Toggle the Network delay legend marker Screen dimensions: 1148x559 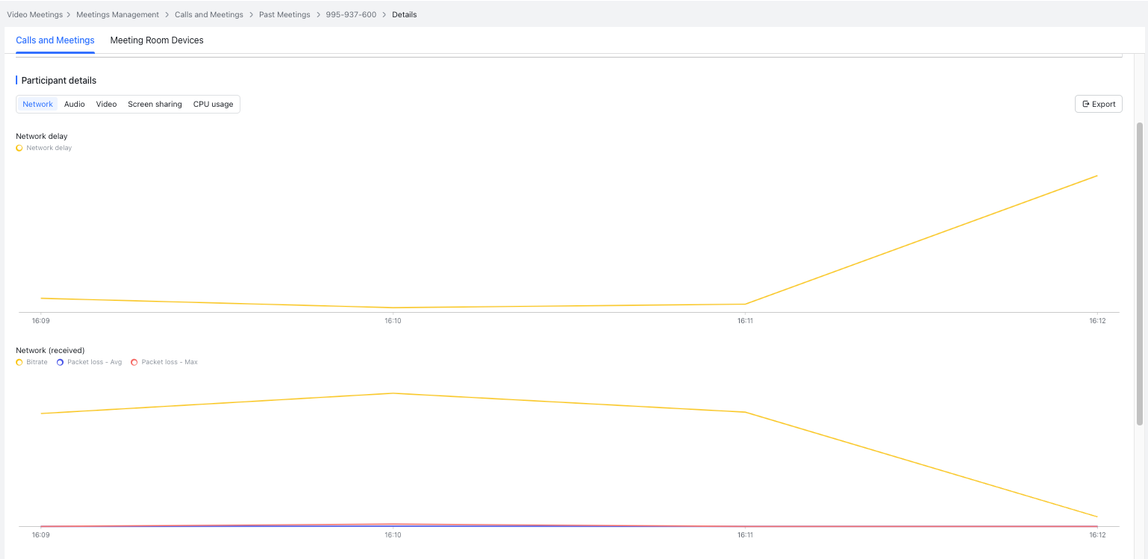(19, 148)
